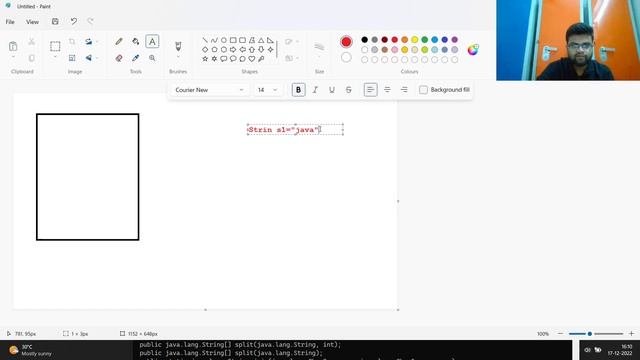
Task: Enable the Background fill checkbox
Action: click(423, 90)
